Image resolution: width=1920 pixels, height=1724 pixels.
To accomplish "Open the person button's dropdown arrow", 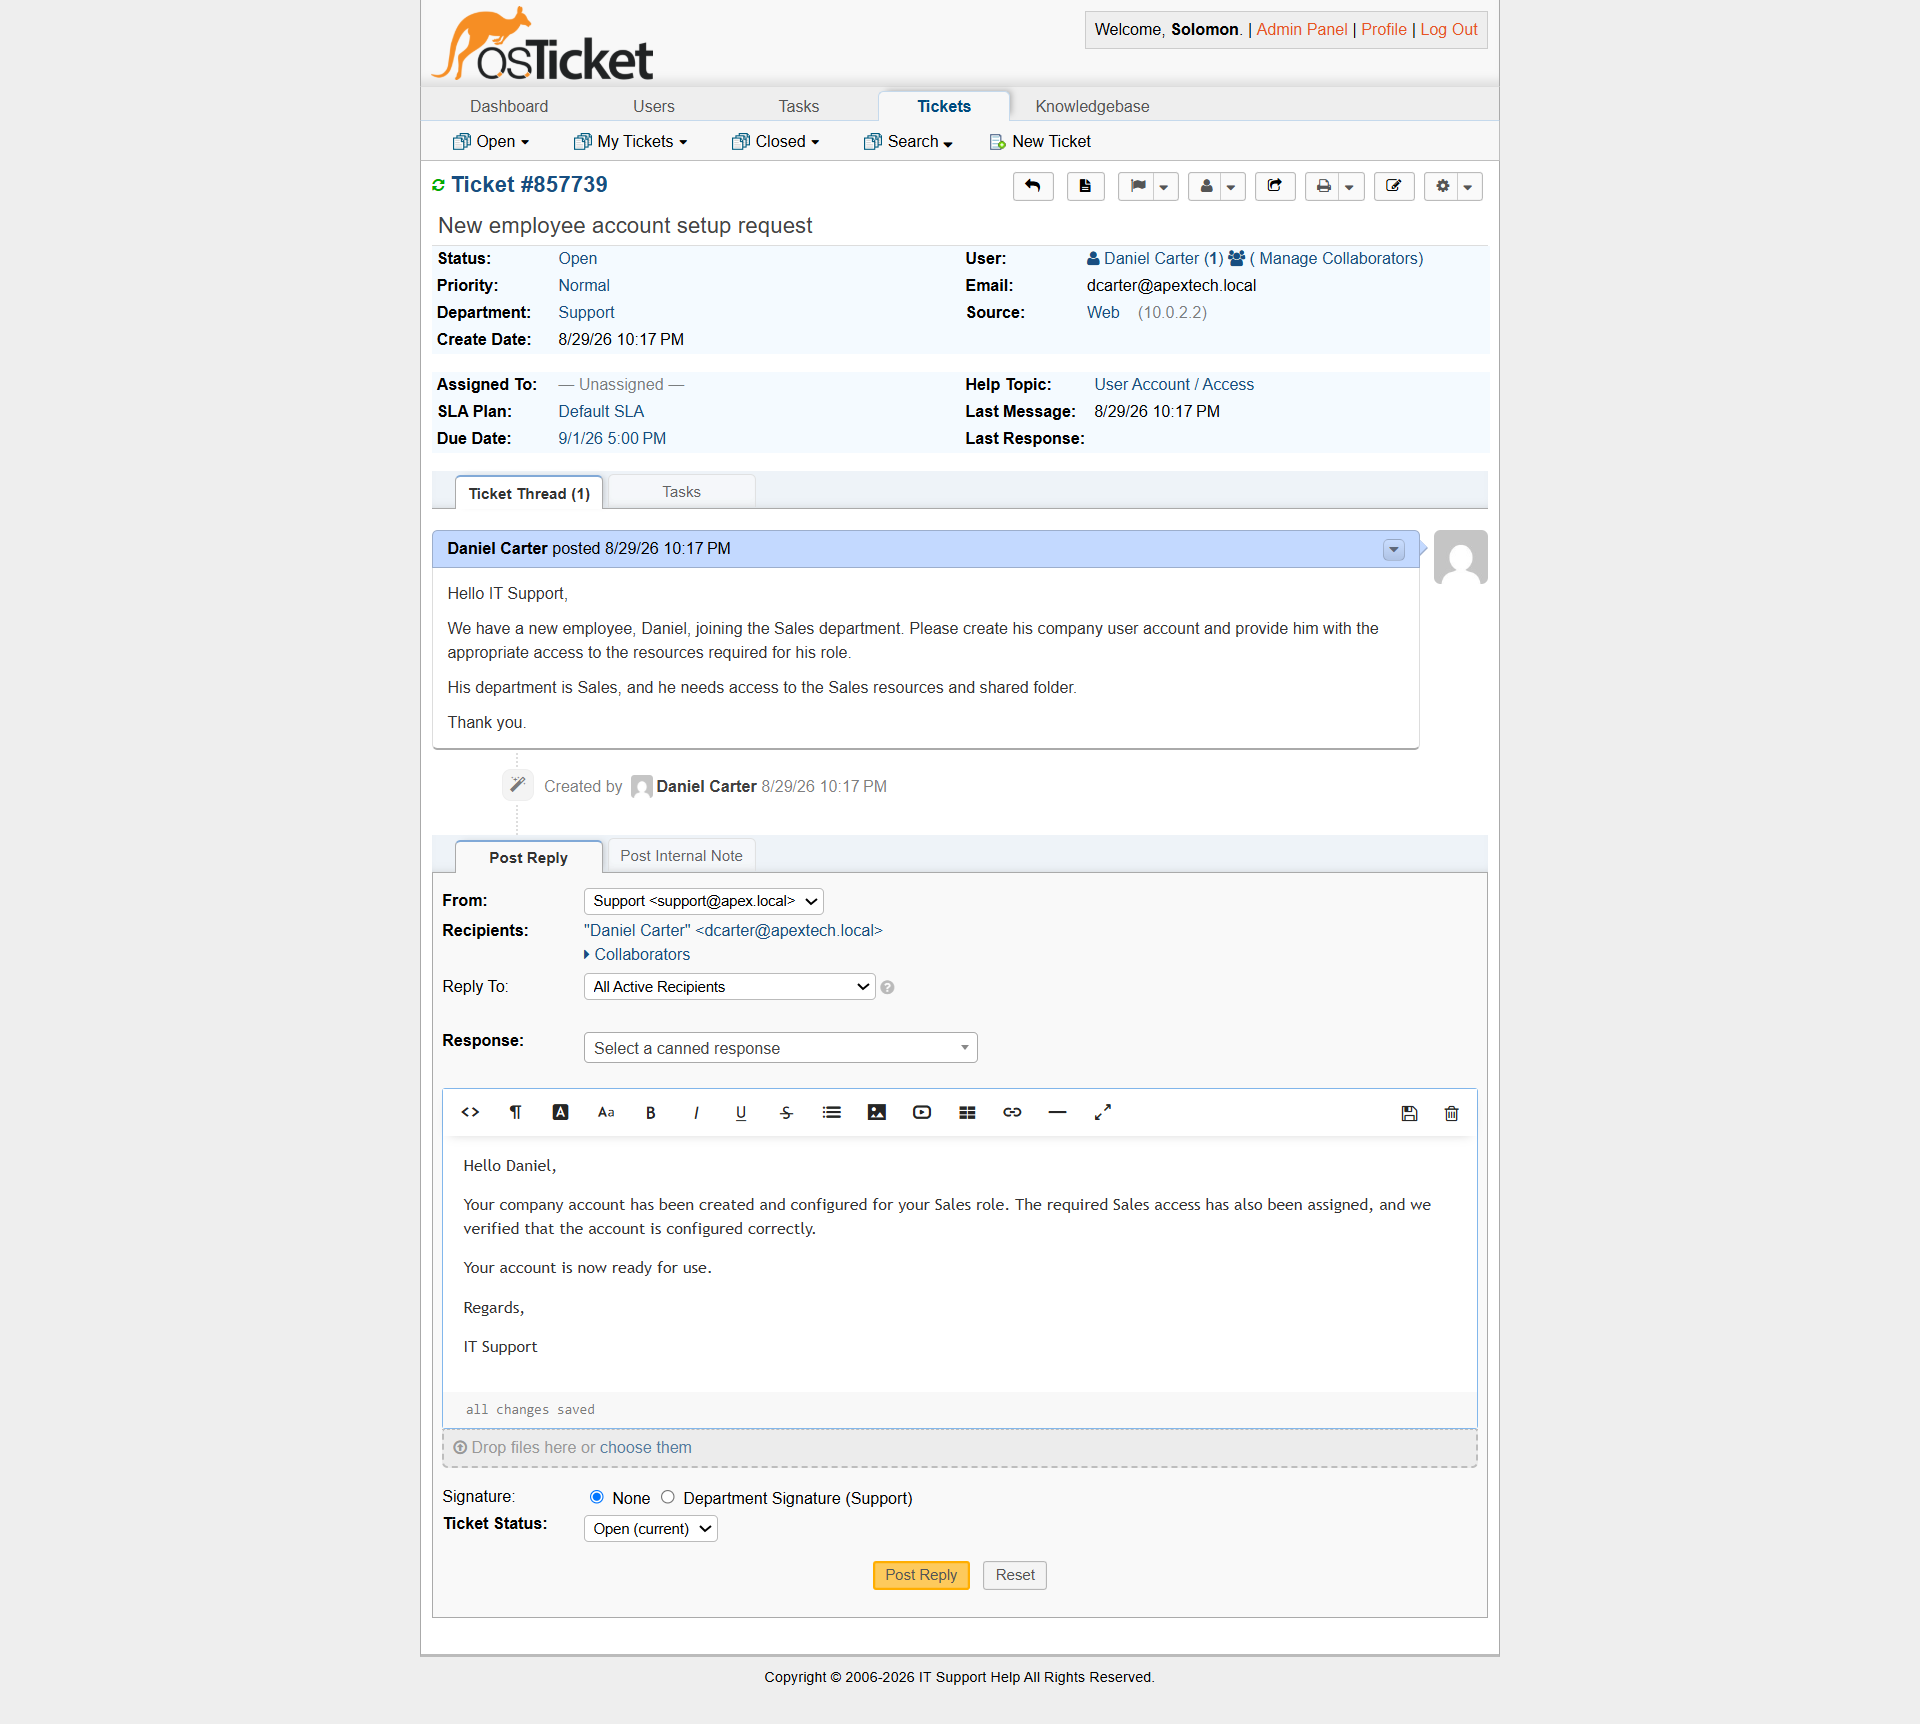I will (x=1233, y=186).
